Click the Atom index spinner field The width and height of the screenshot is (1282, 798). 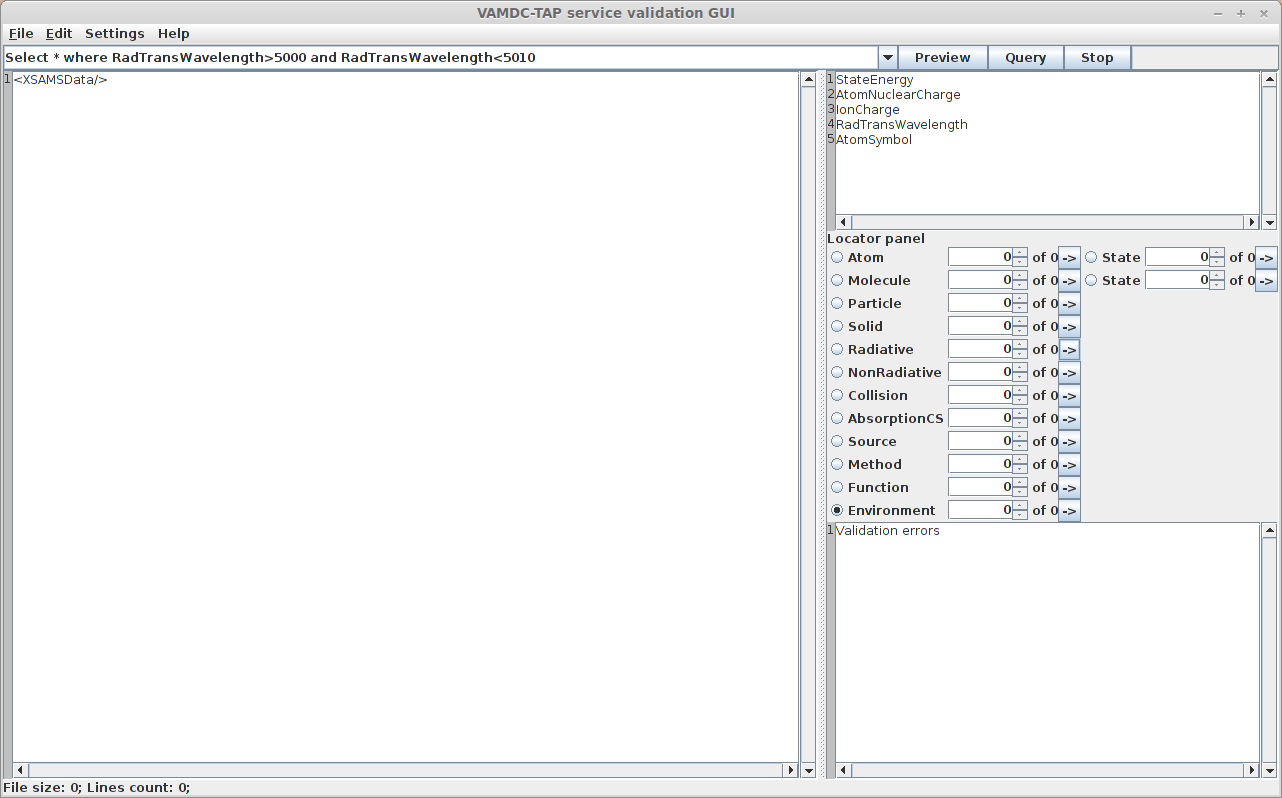point(980,257)
